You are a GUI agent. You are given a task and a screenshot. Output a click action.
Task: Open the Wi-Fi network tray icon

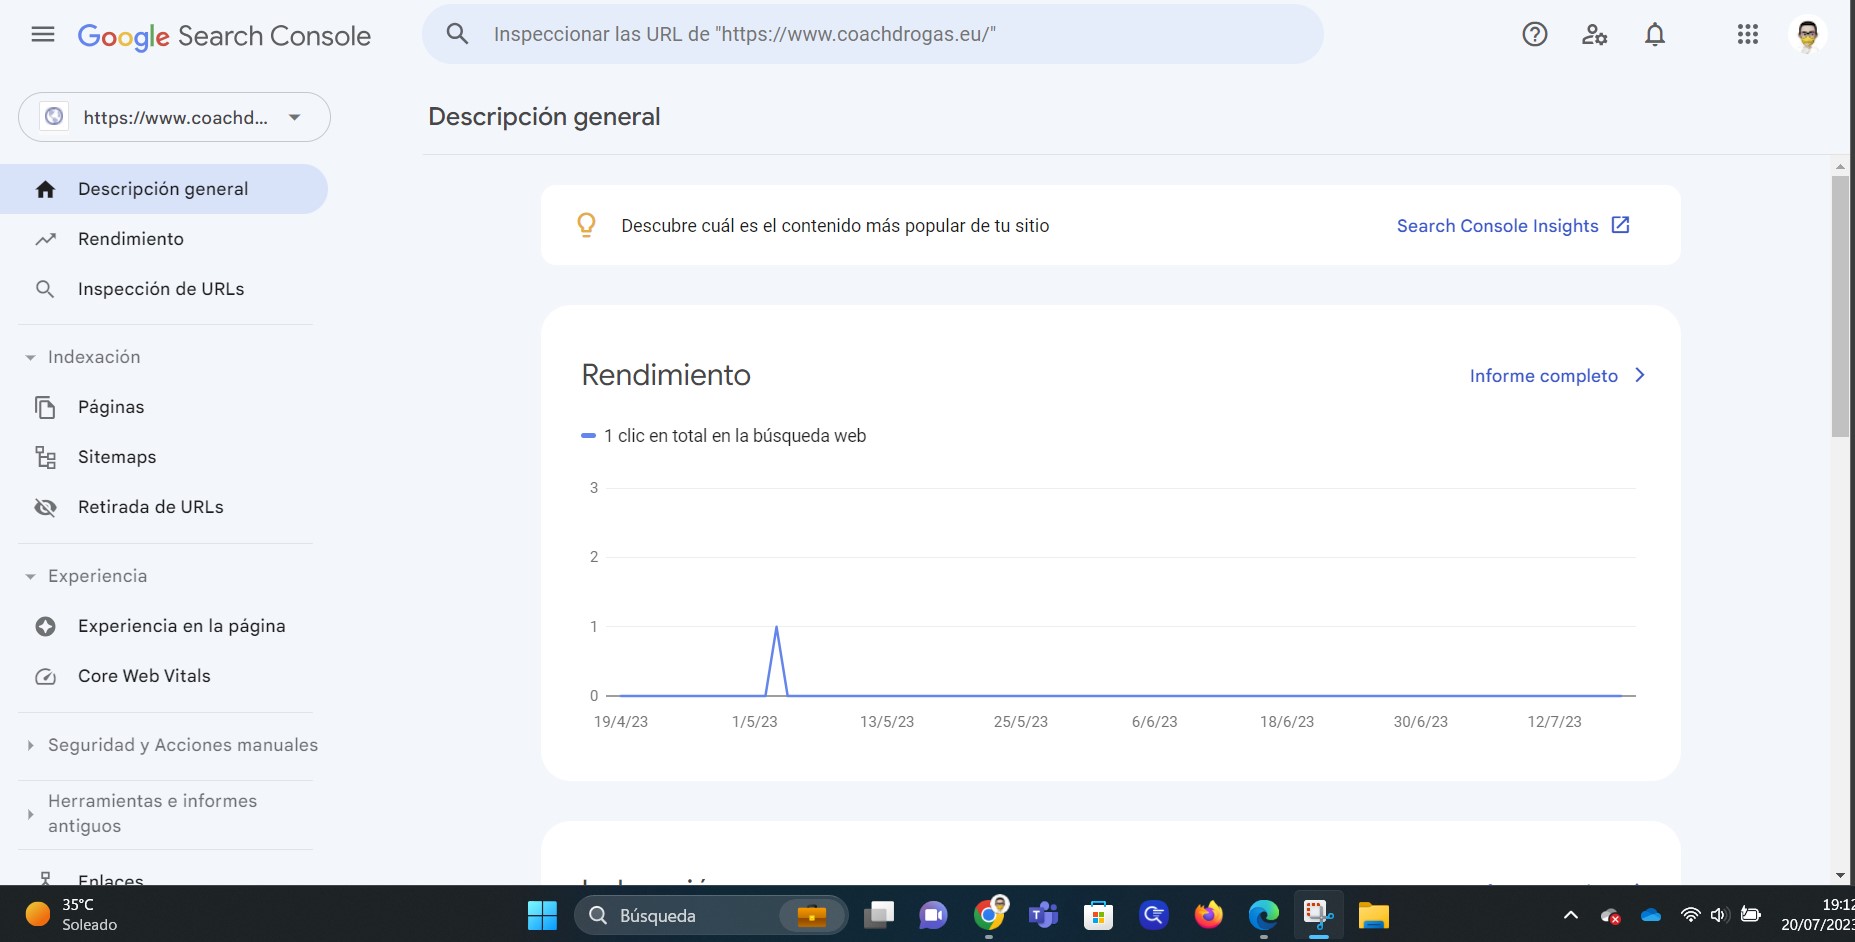[1690, 915]
